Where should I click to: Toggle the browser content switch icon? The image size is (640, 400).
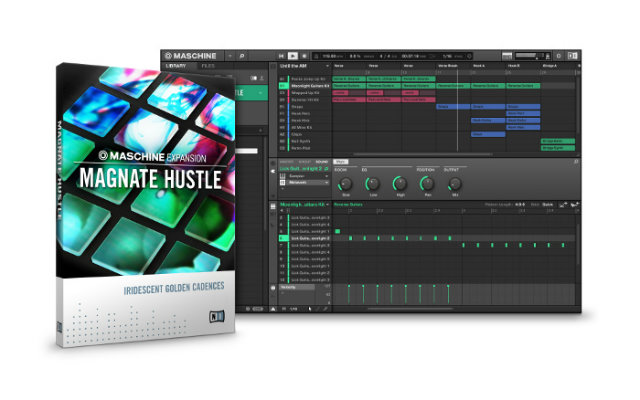pos(253,78)
